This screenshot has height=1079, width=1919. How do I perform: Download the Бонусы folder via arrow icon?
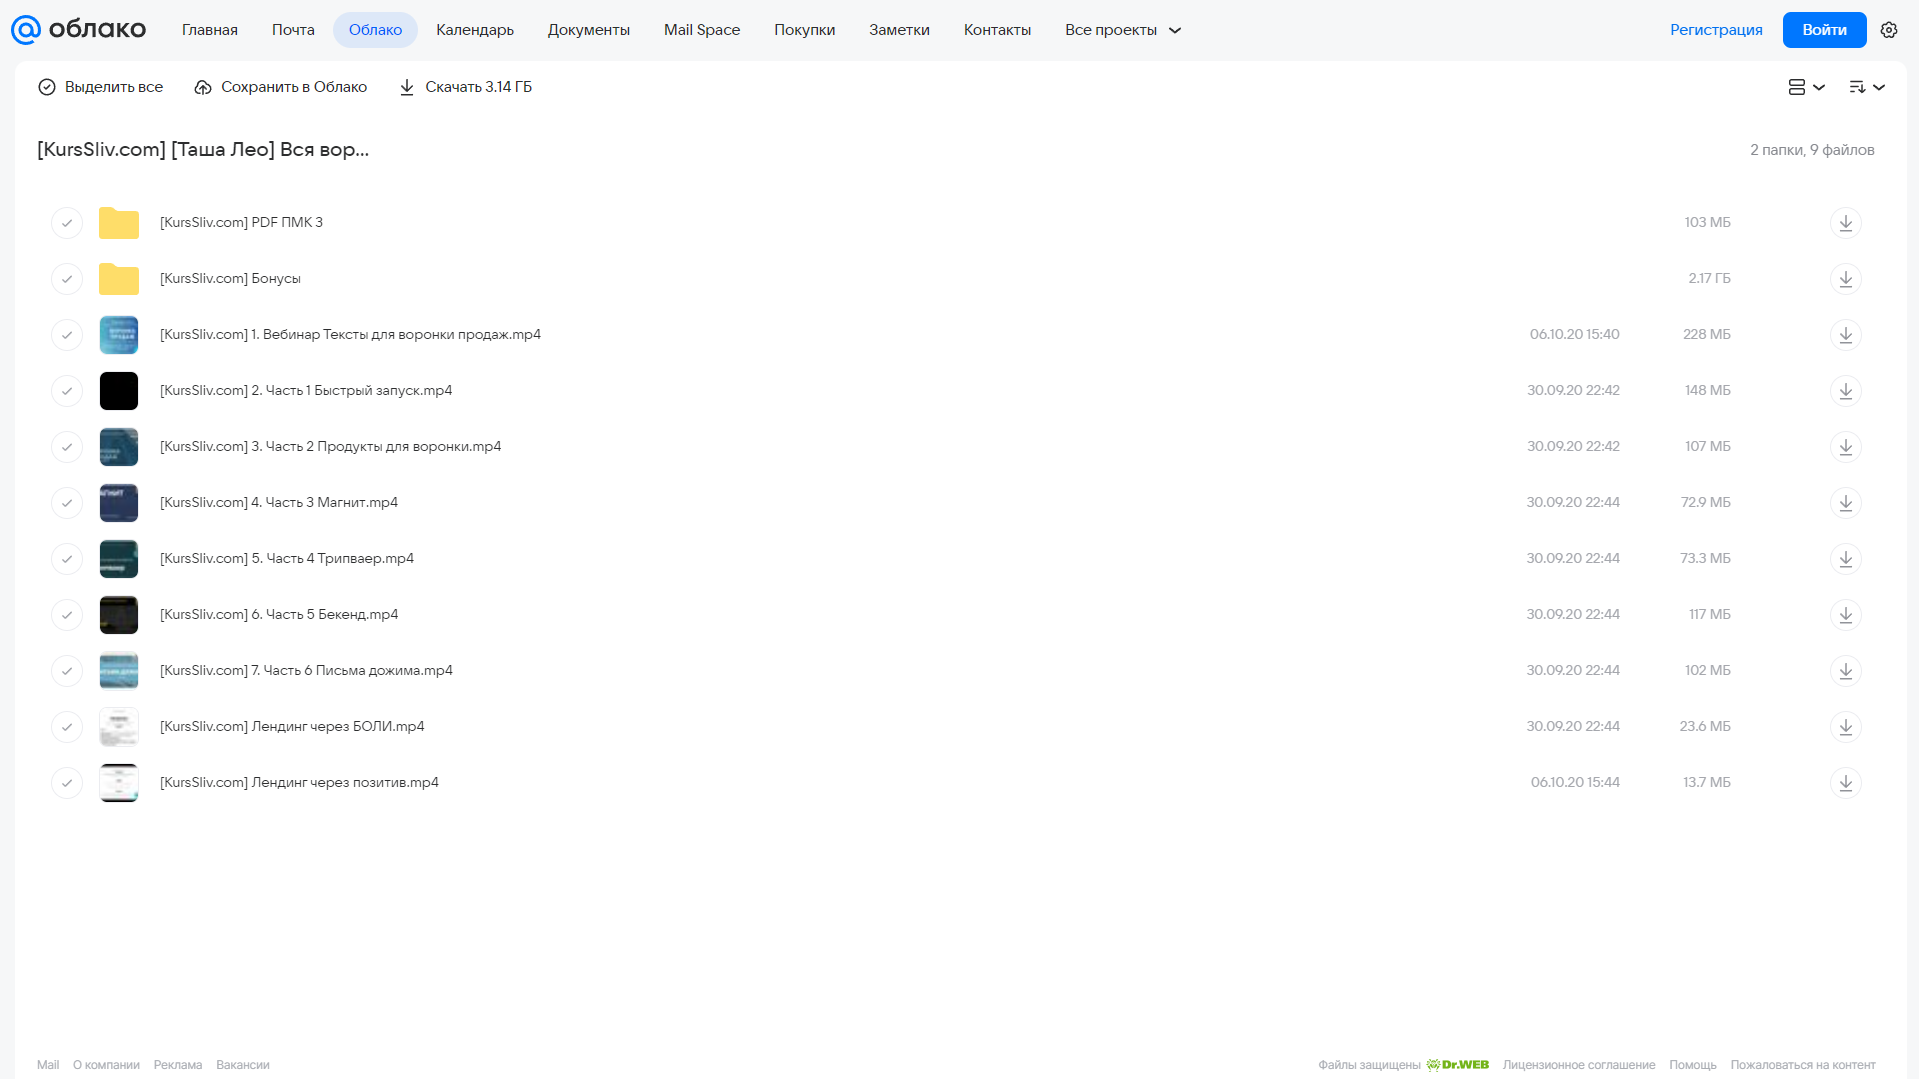pyautogui.click(x=1845, y=278)
